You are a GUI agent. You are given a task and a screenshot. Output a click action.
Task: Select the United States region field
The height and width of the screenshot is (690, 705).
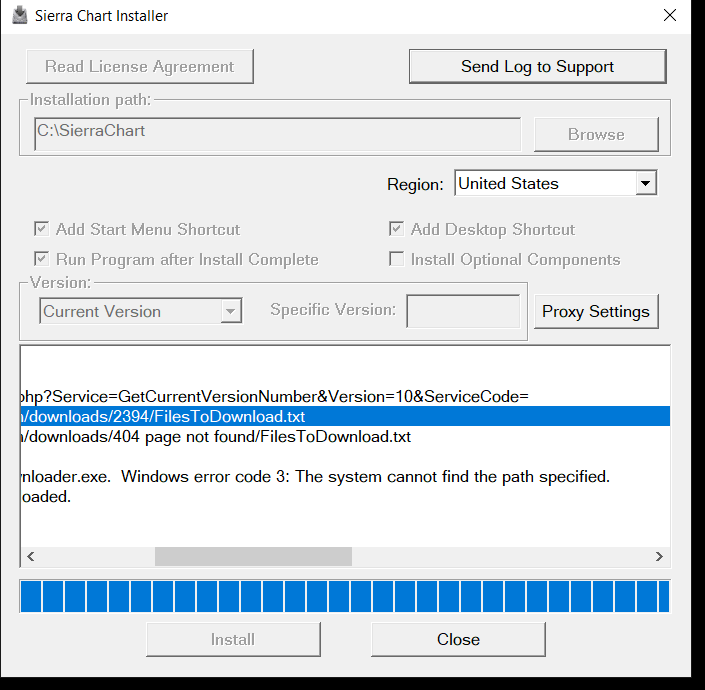tap(555, 183)
